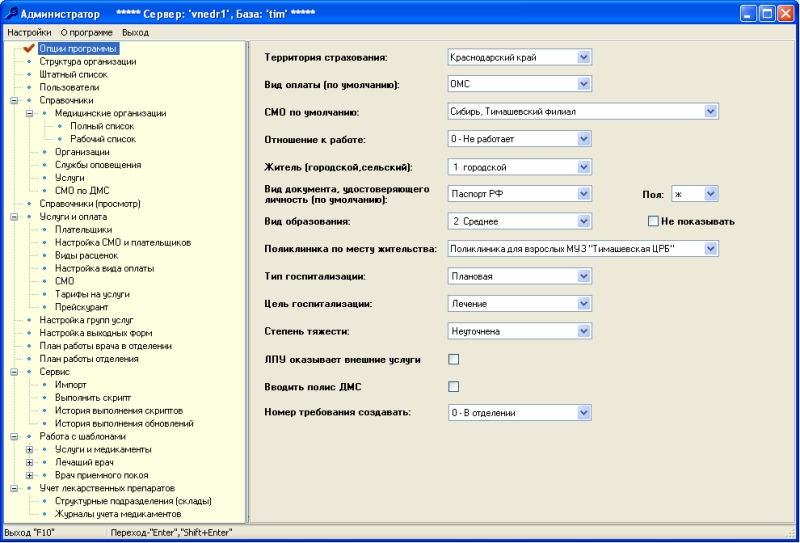The height and width of the screenshot is (543, 800).
Task: Select План работы врача в отделении
Action: tap(106, 346)
